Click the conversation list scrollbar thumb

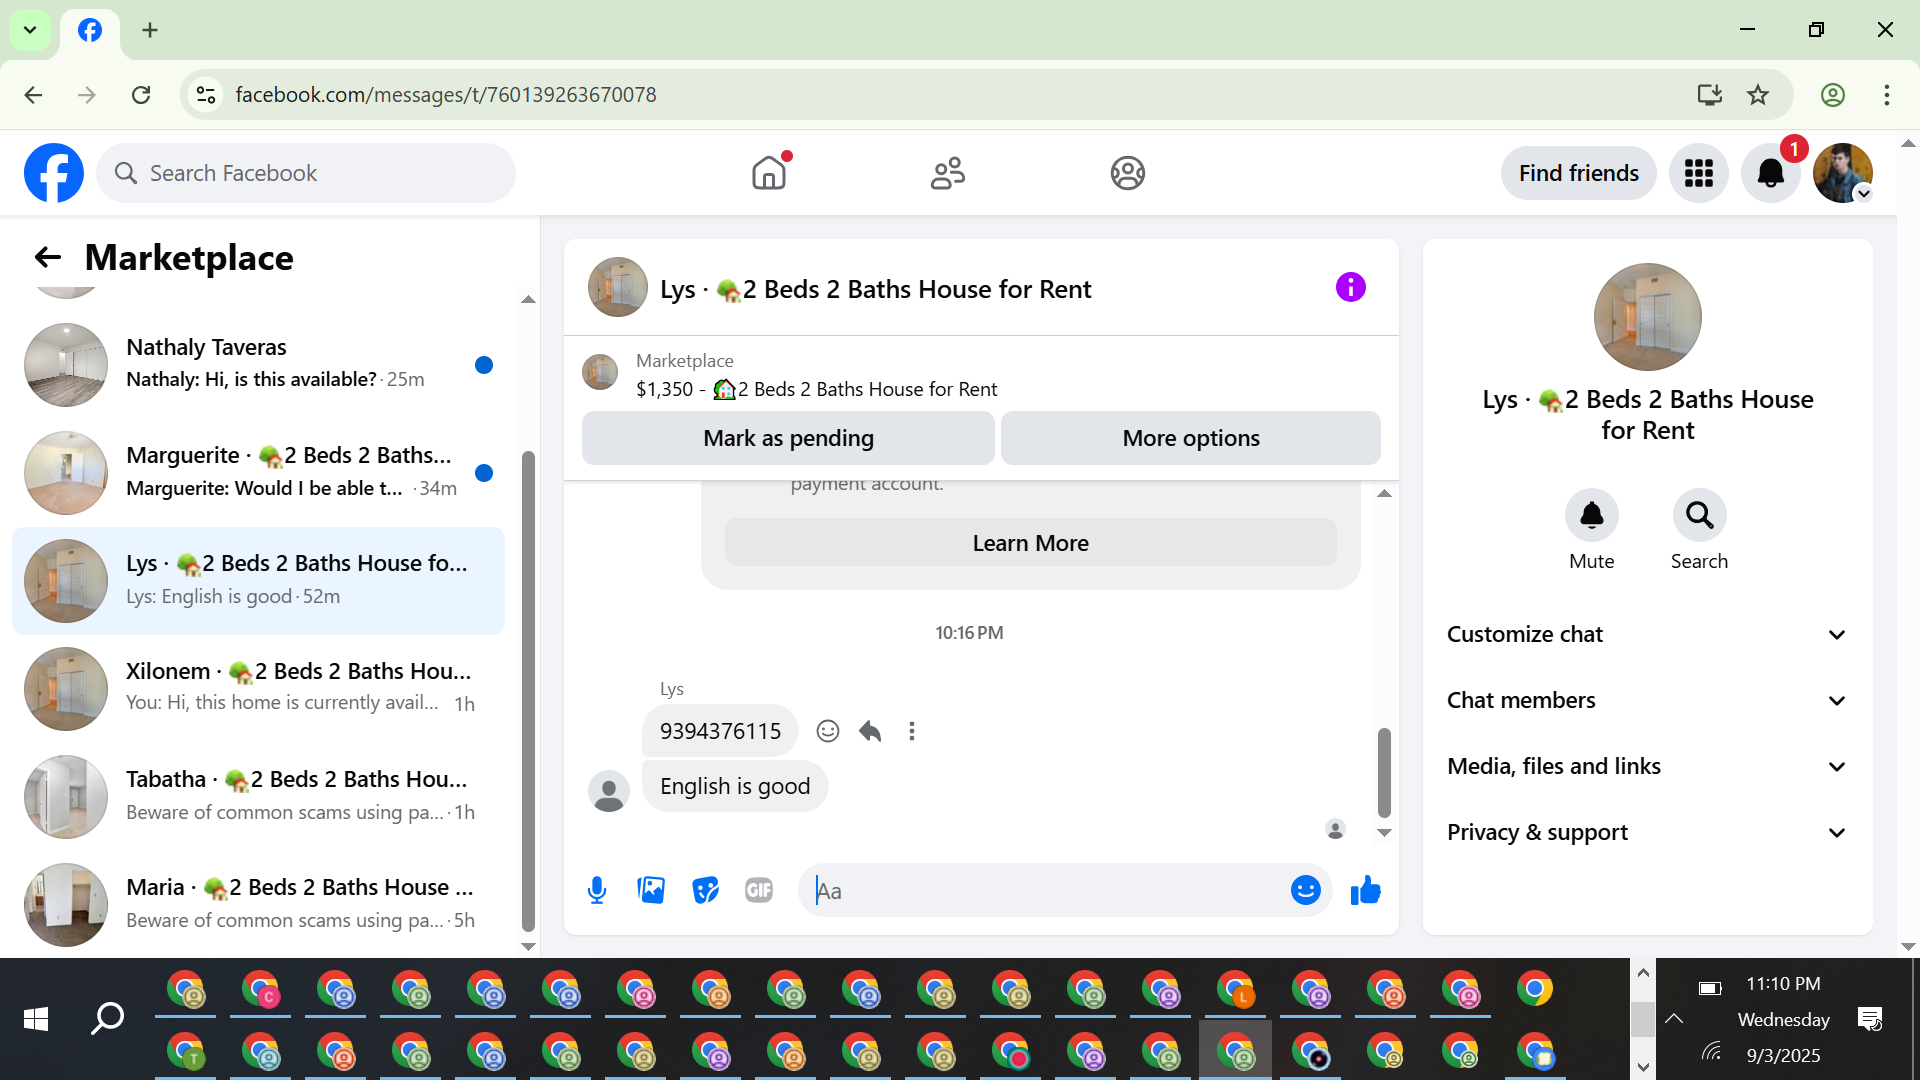(x=528, y=690)
